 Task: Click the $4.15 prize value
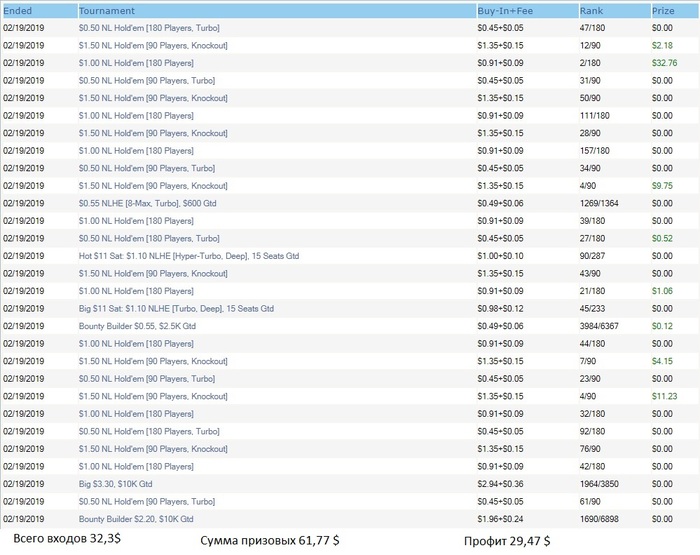point(662,361)
